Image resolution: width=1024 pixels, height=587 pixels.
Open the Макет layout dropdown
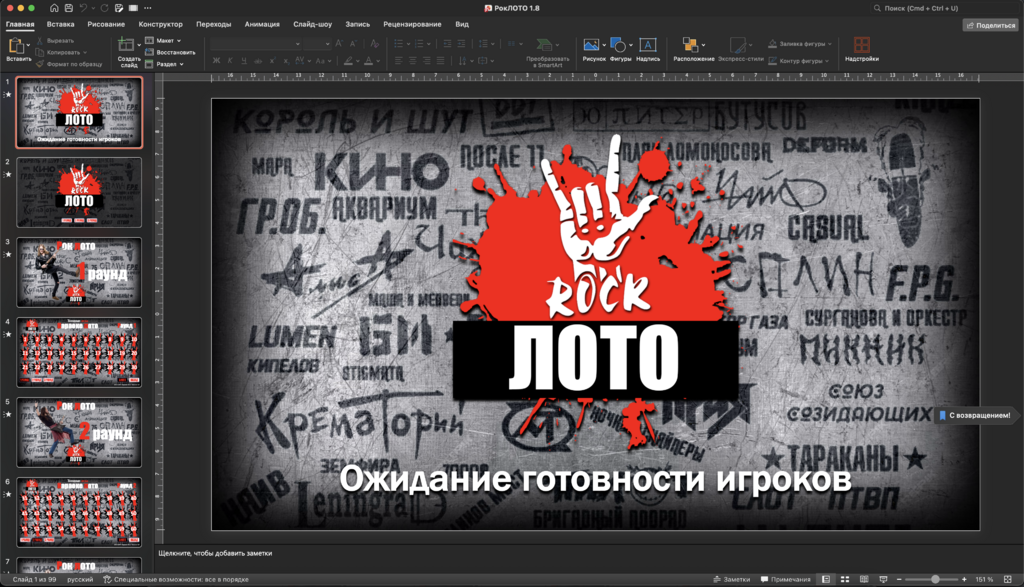(x=163, y=40)
